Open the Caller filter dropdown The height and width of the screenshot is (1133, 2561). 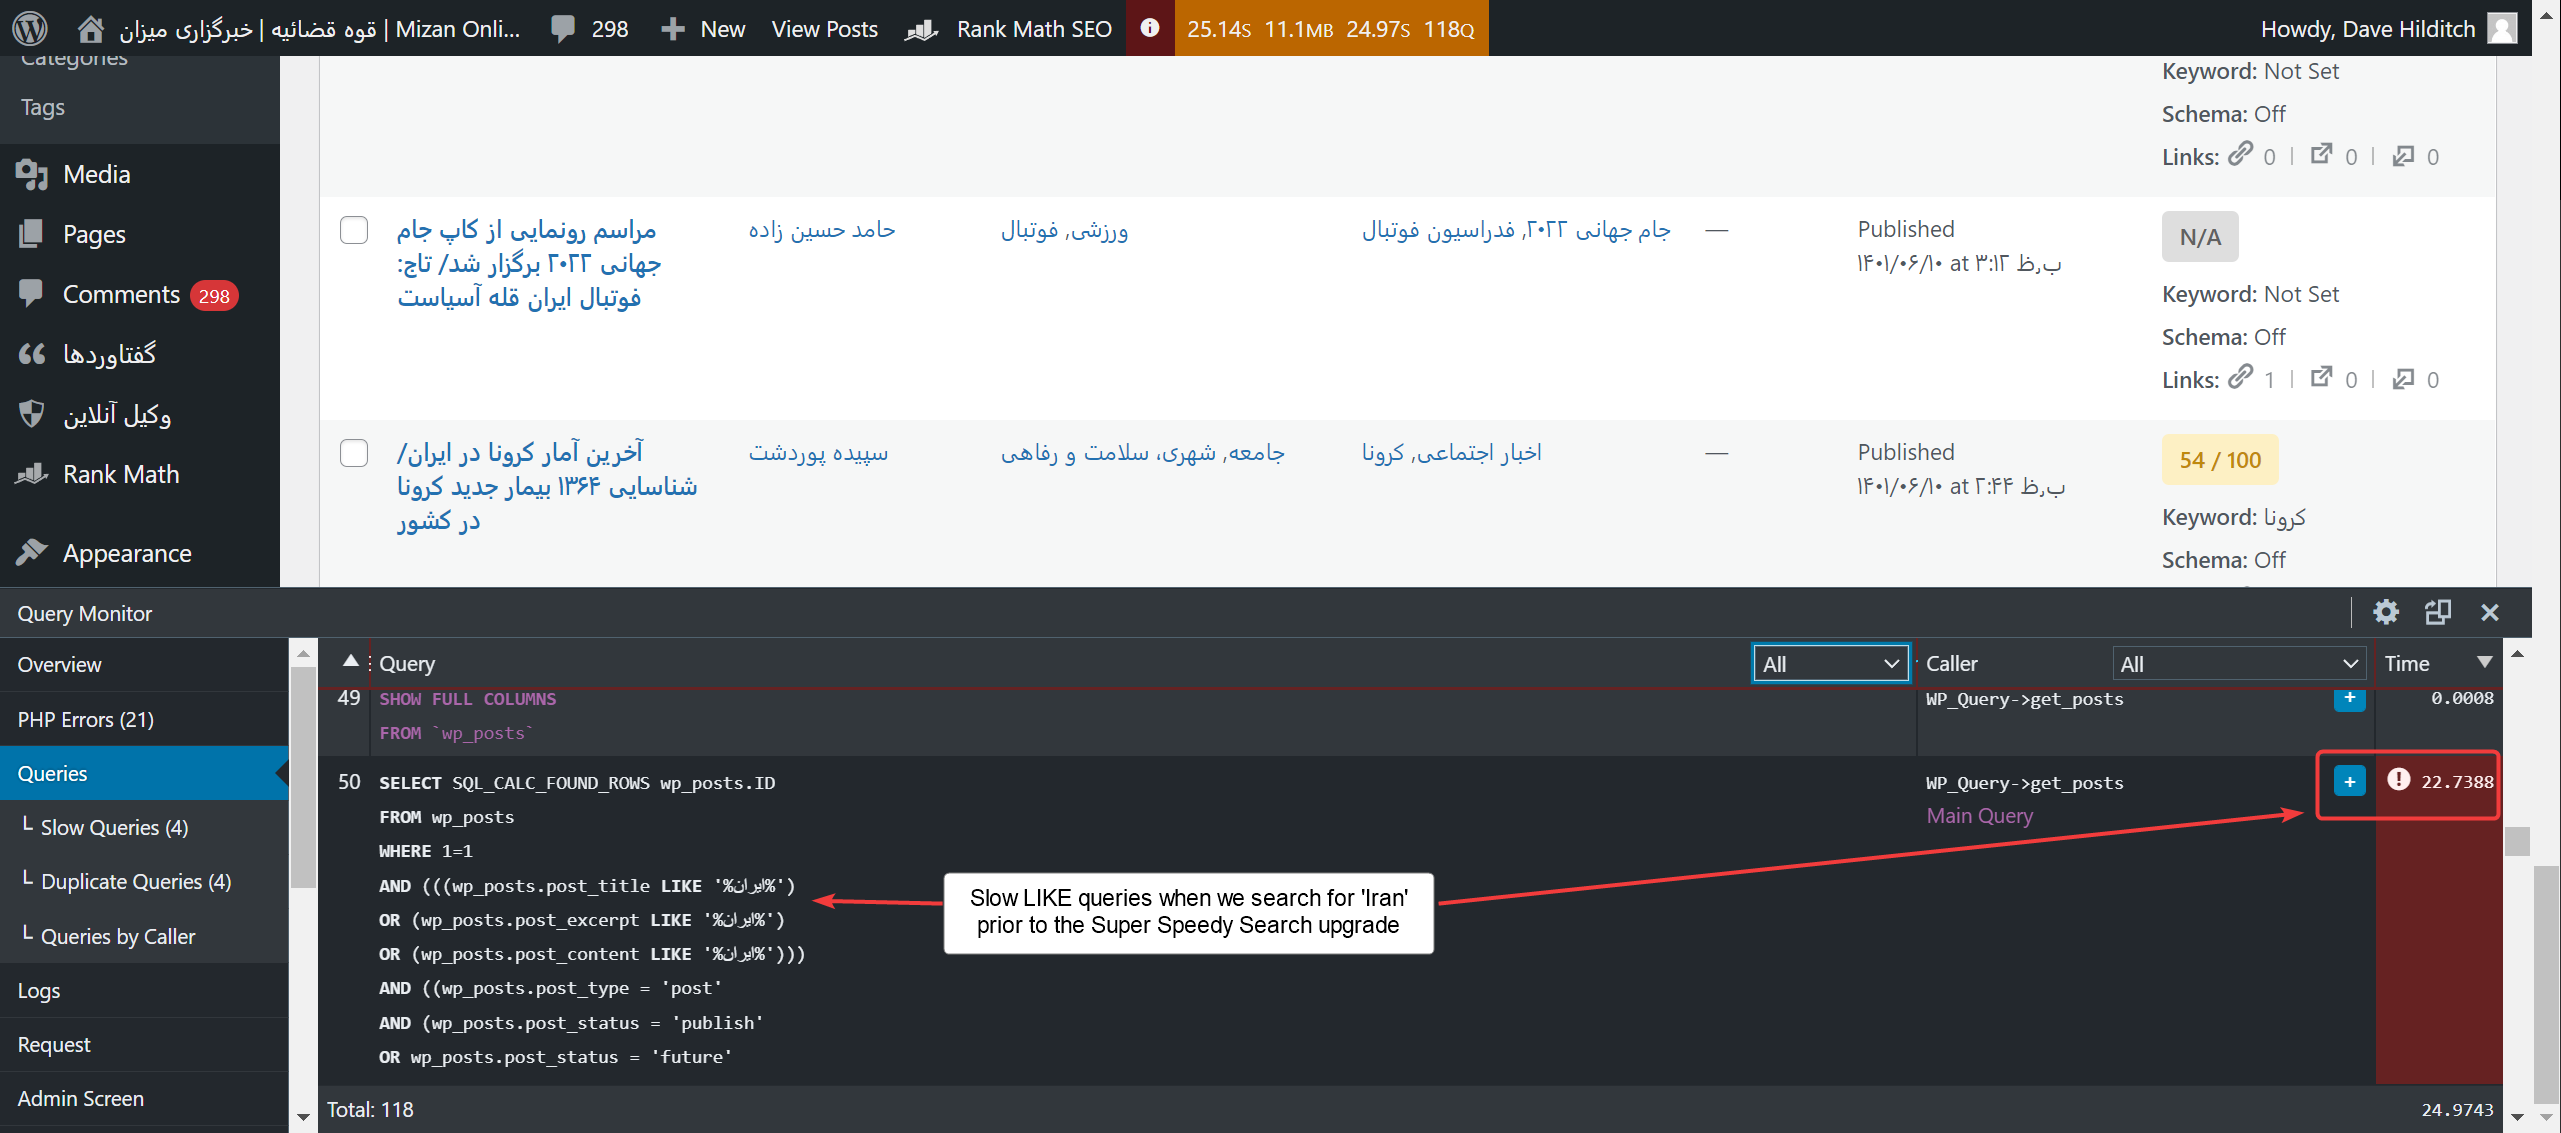click(2238, 664)
